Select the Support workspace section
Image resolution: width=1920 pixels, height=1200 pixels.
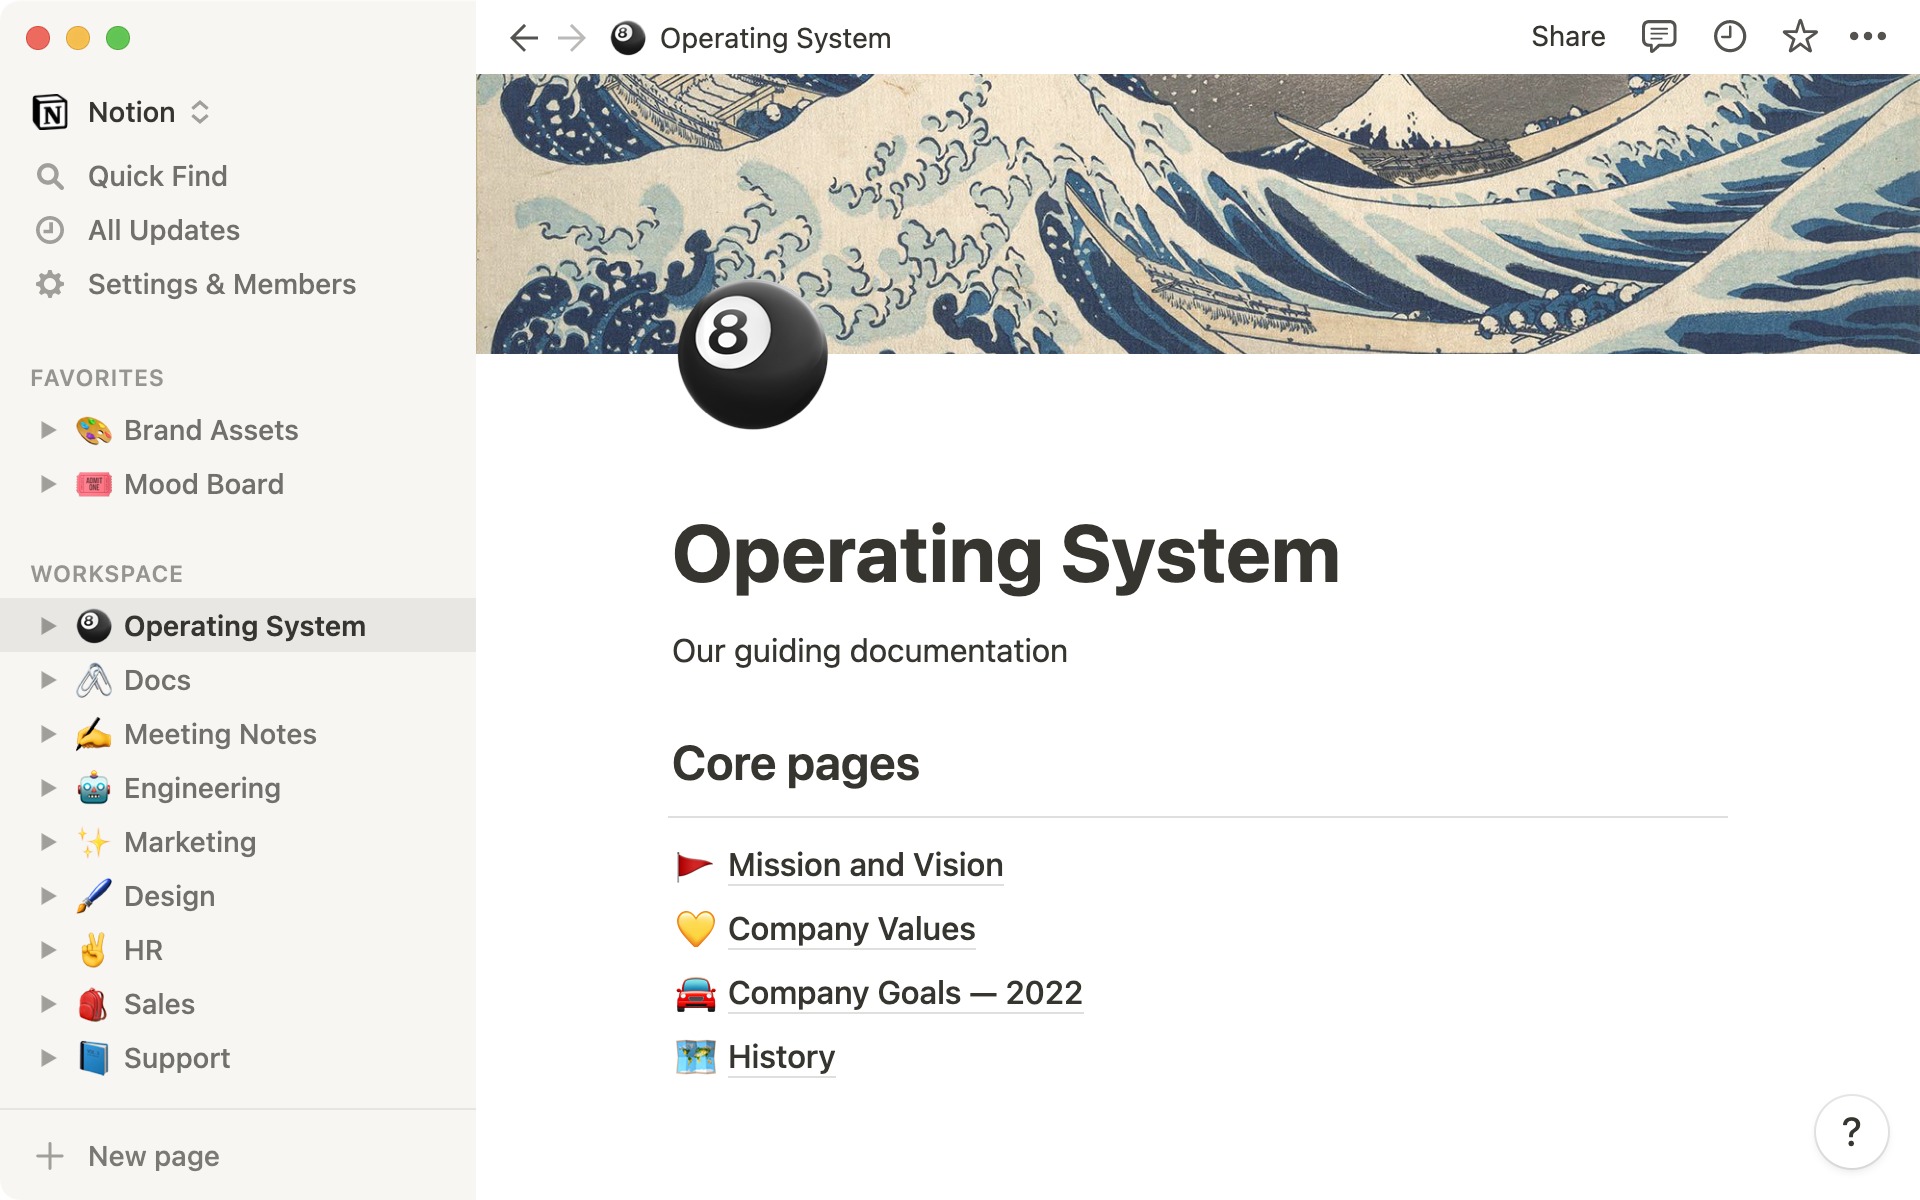coord(178,1058)
